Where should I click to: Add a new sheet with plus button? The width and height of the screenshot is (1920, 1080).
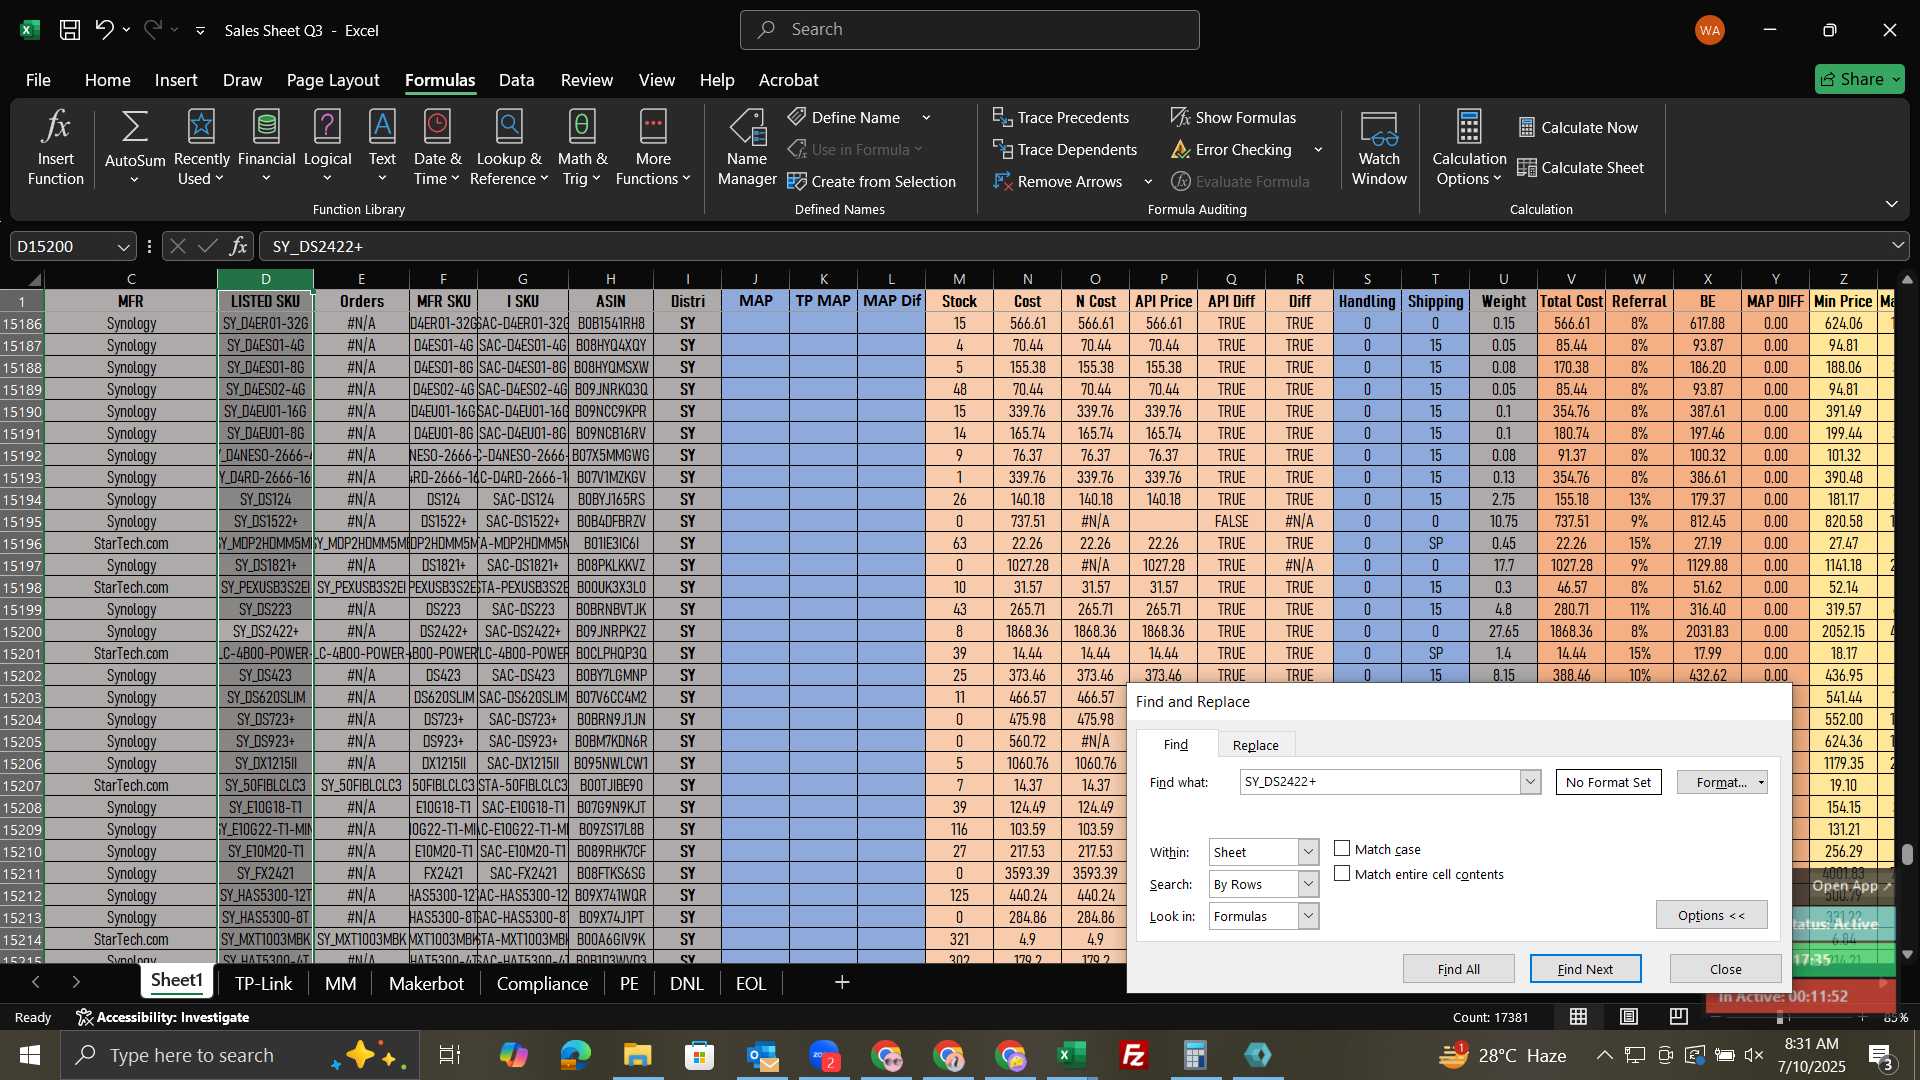(842, 983)
